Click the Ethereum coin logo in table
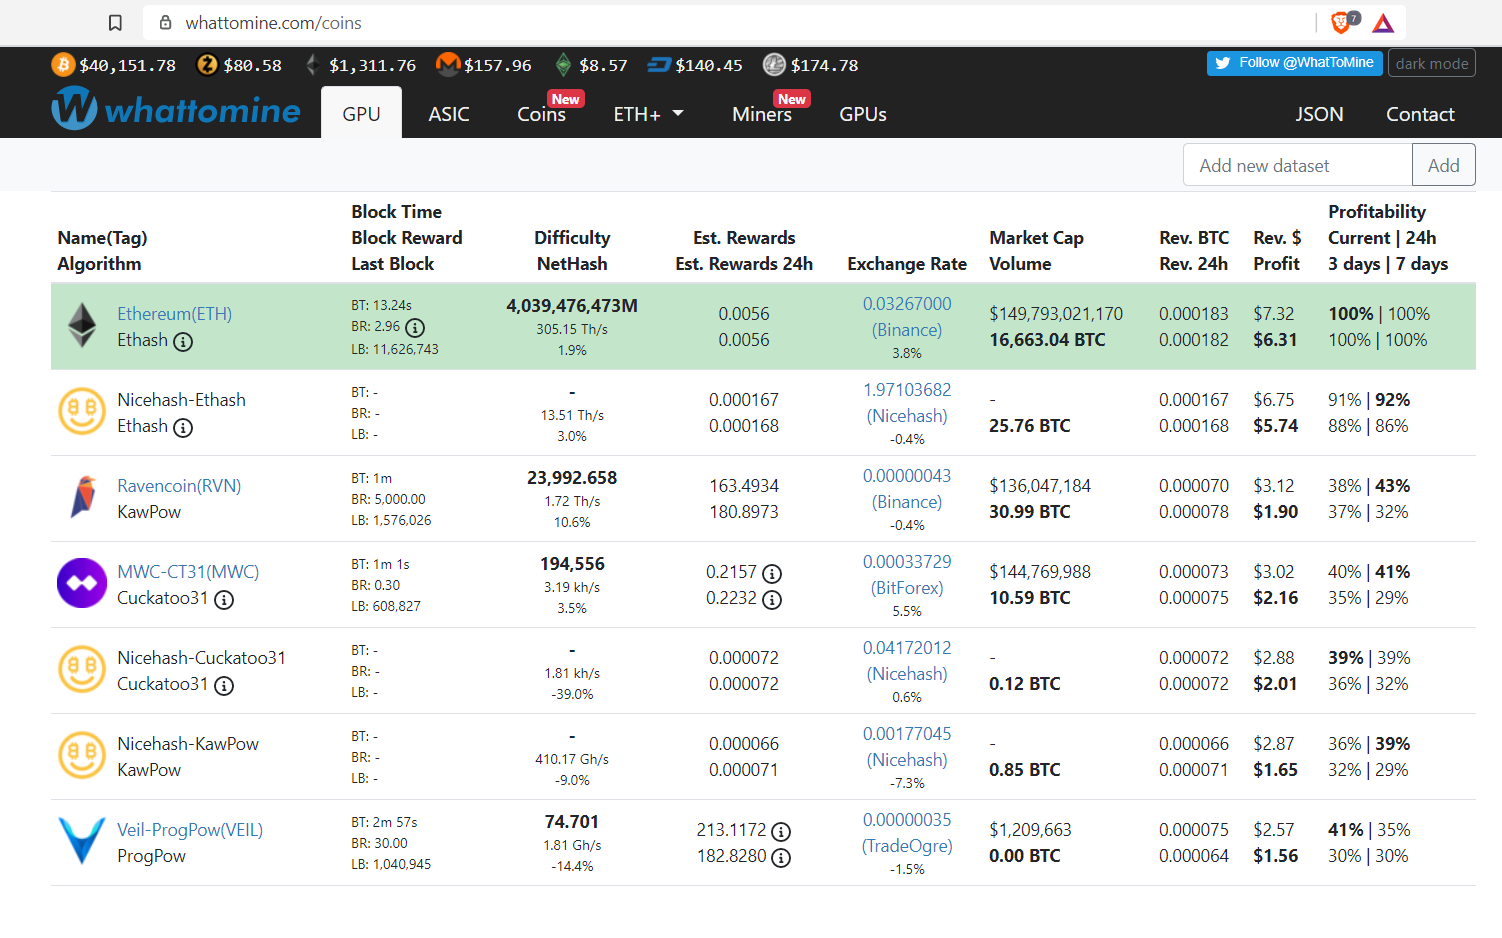The height and width of the screenshot is (938, 1502). coord(82,326)
